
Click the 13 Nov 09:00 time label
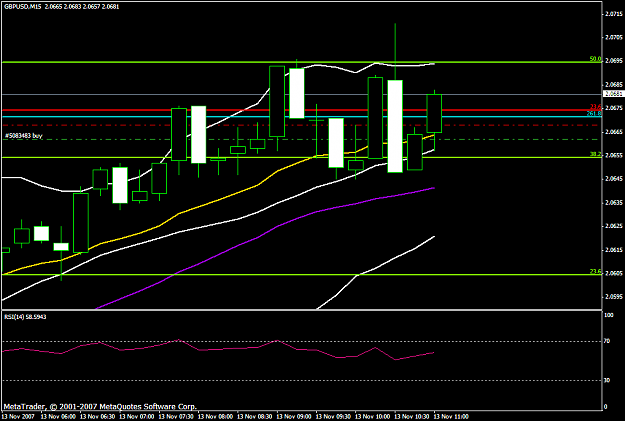294,416
